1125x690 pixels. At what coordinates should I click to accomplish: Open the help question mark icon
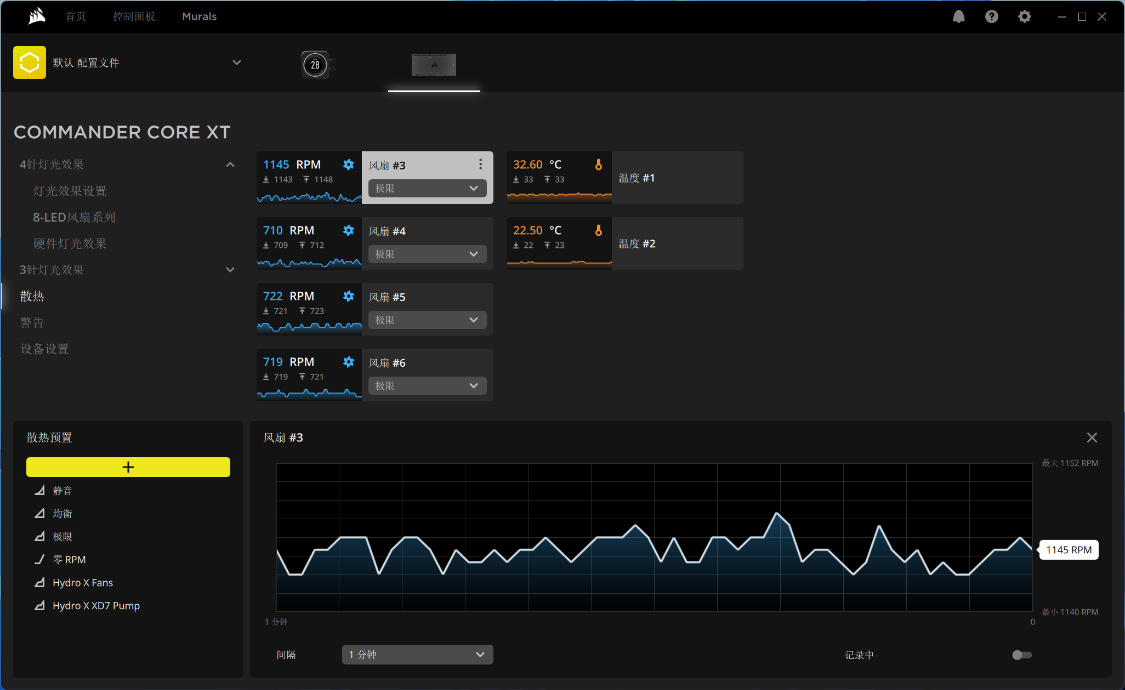[x=992, y=16]
